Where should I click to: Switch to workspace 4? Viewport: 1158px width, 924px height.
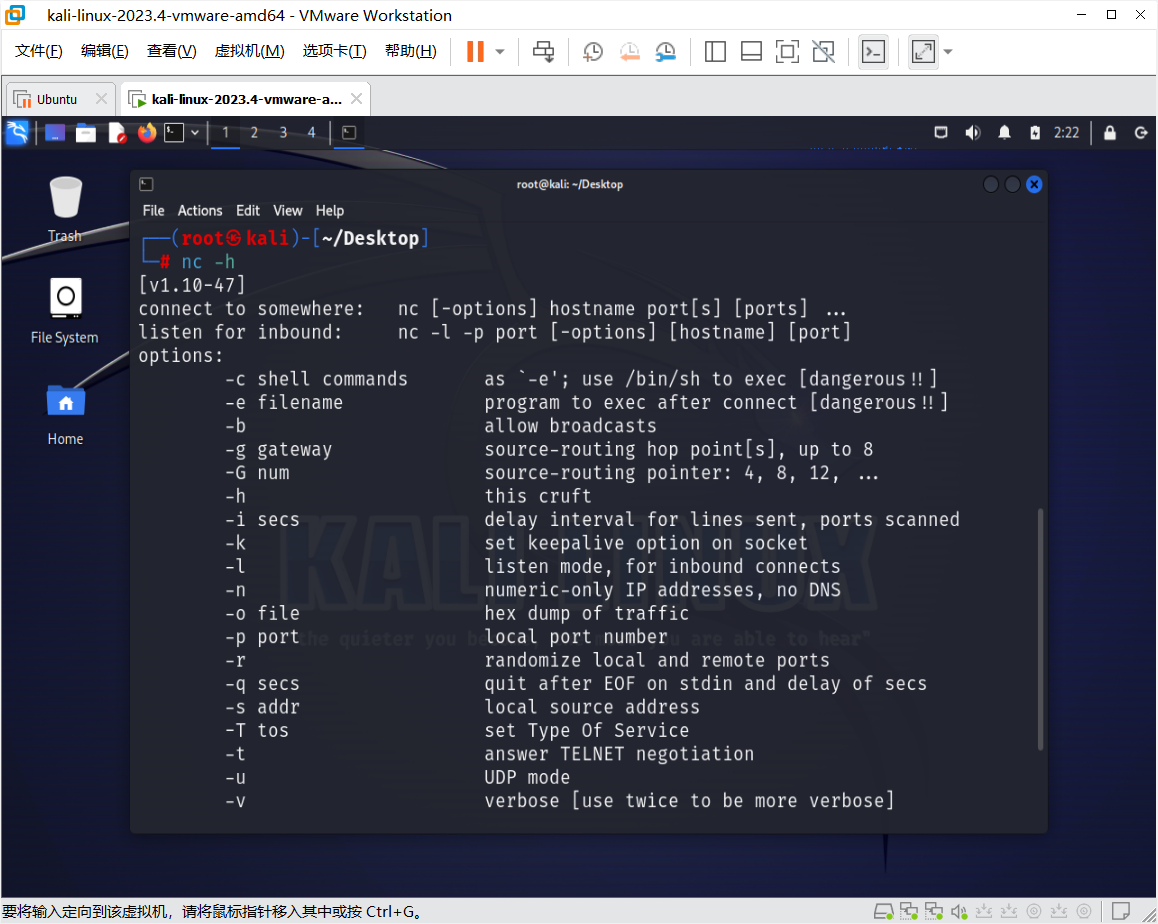(x=312, y=133)
